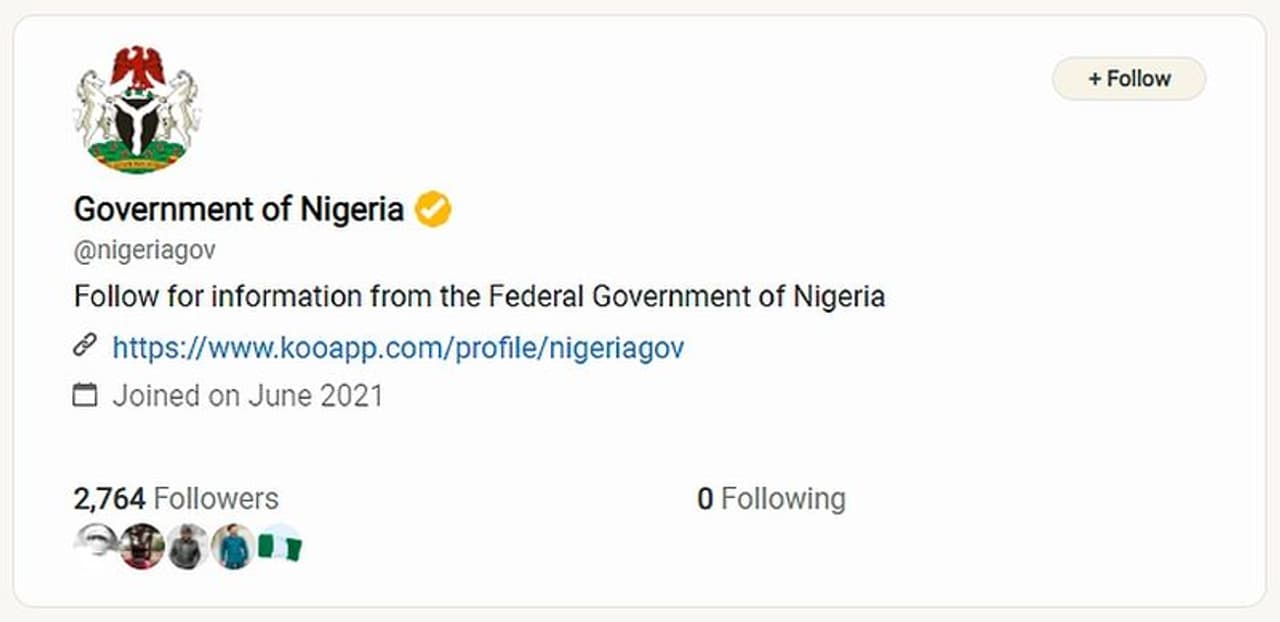Click the Joined on June 2021 text
This screenshot has height=622, width=1280.
point(247,396)
